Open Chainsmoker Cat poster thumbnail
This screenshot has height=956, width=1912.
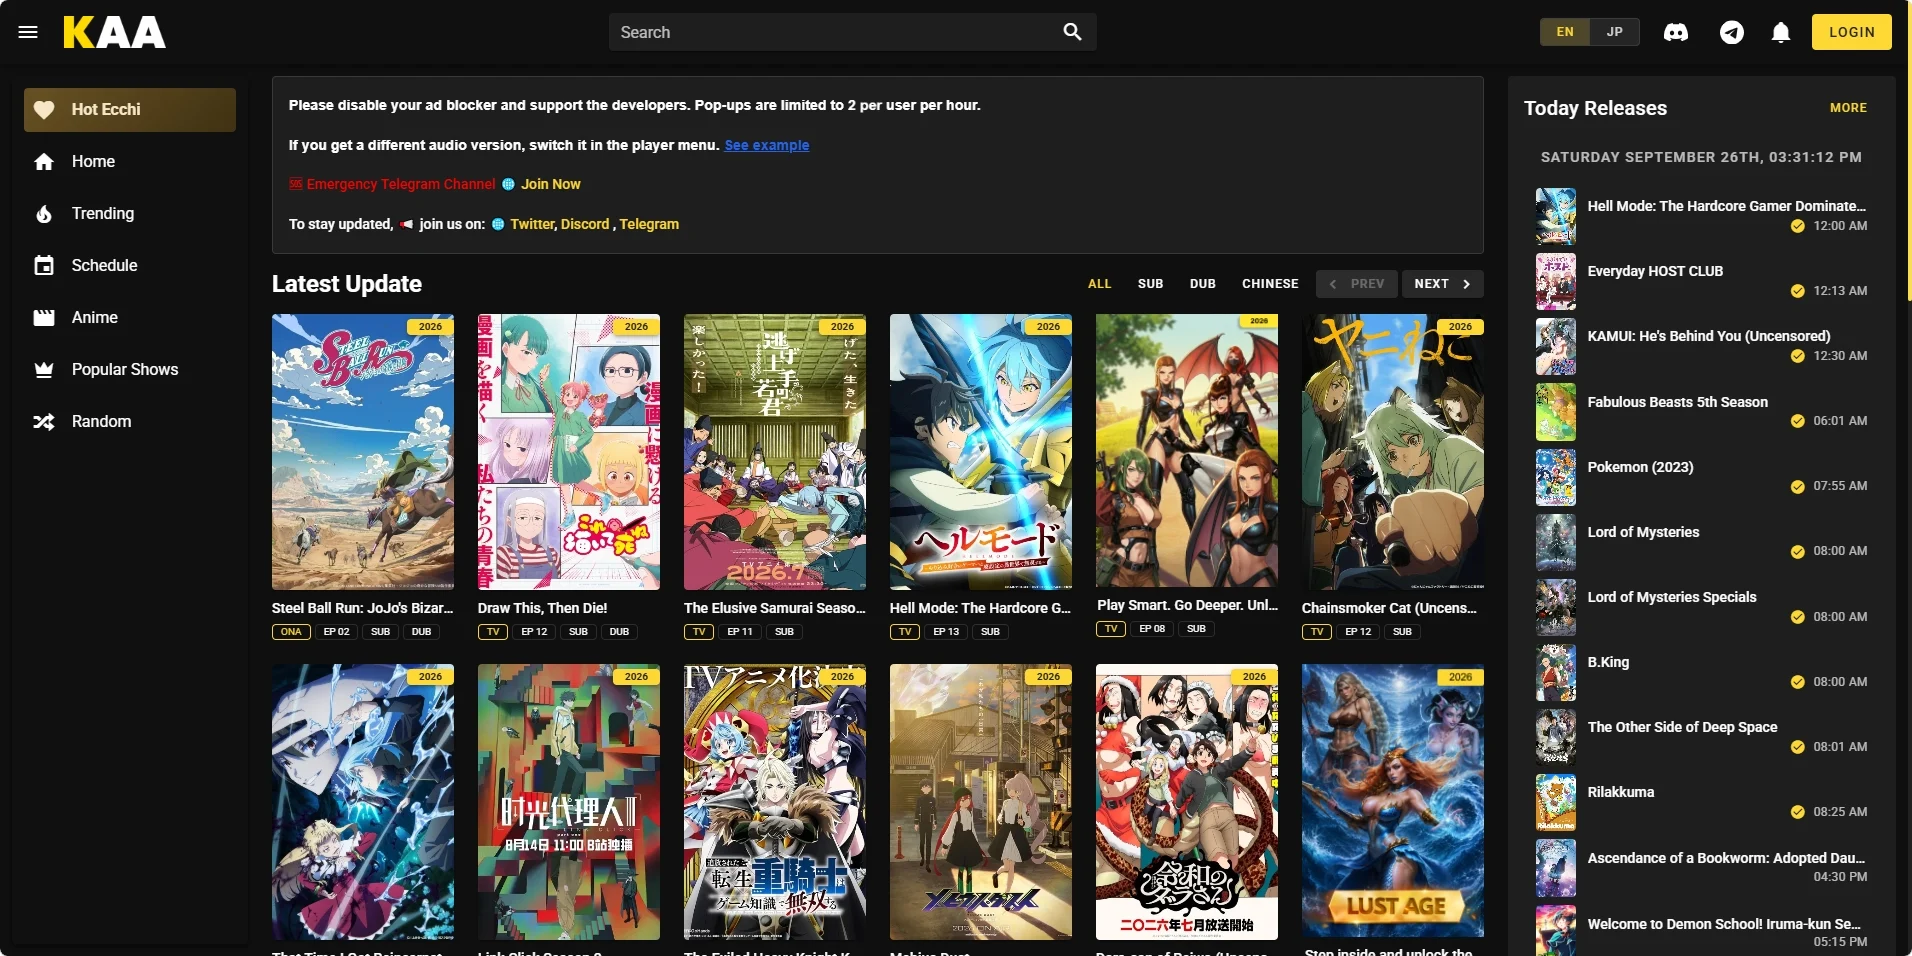(x=1393, y=452)
